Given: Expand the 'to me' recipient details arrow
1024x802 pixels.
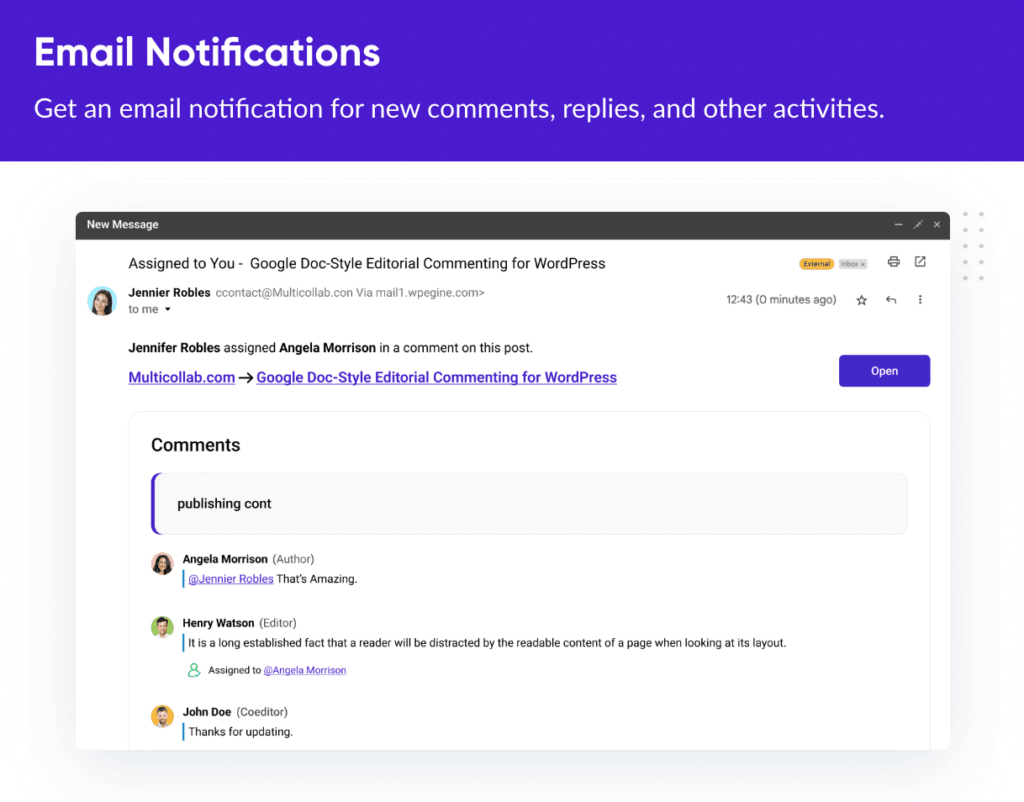Looking at the screenshot, I should (168, 310).
